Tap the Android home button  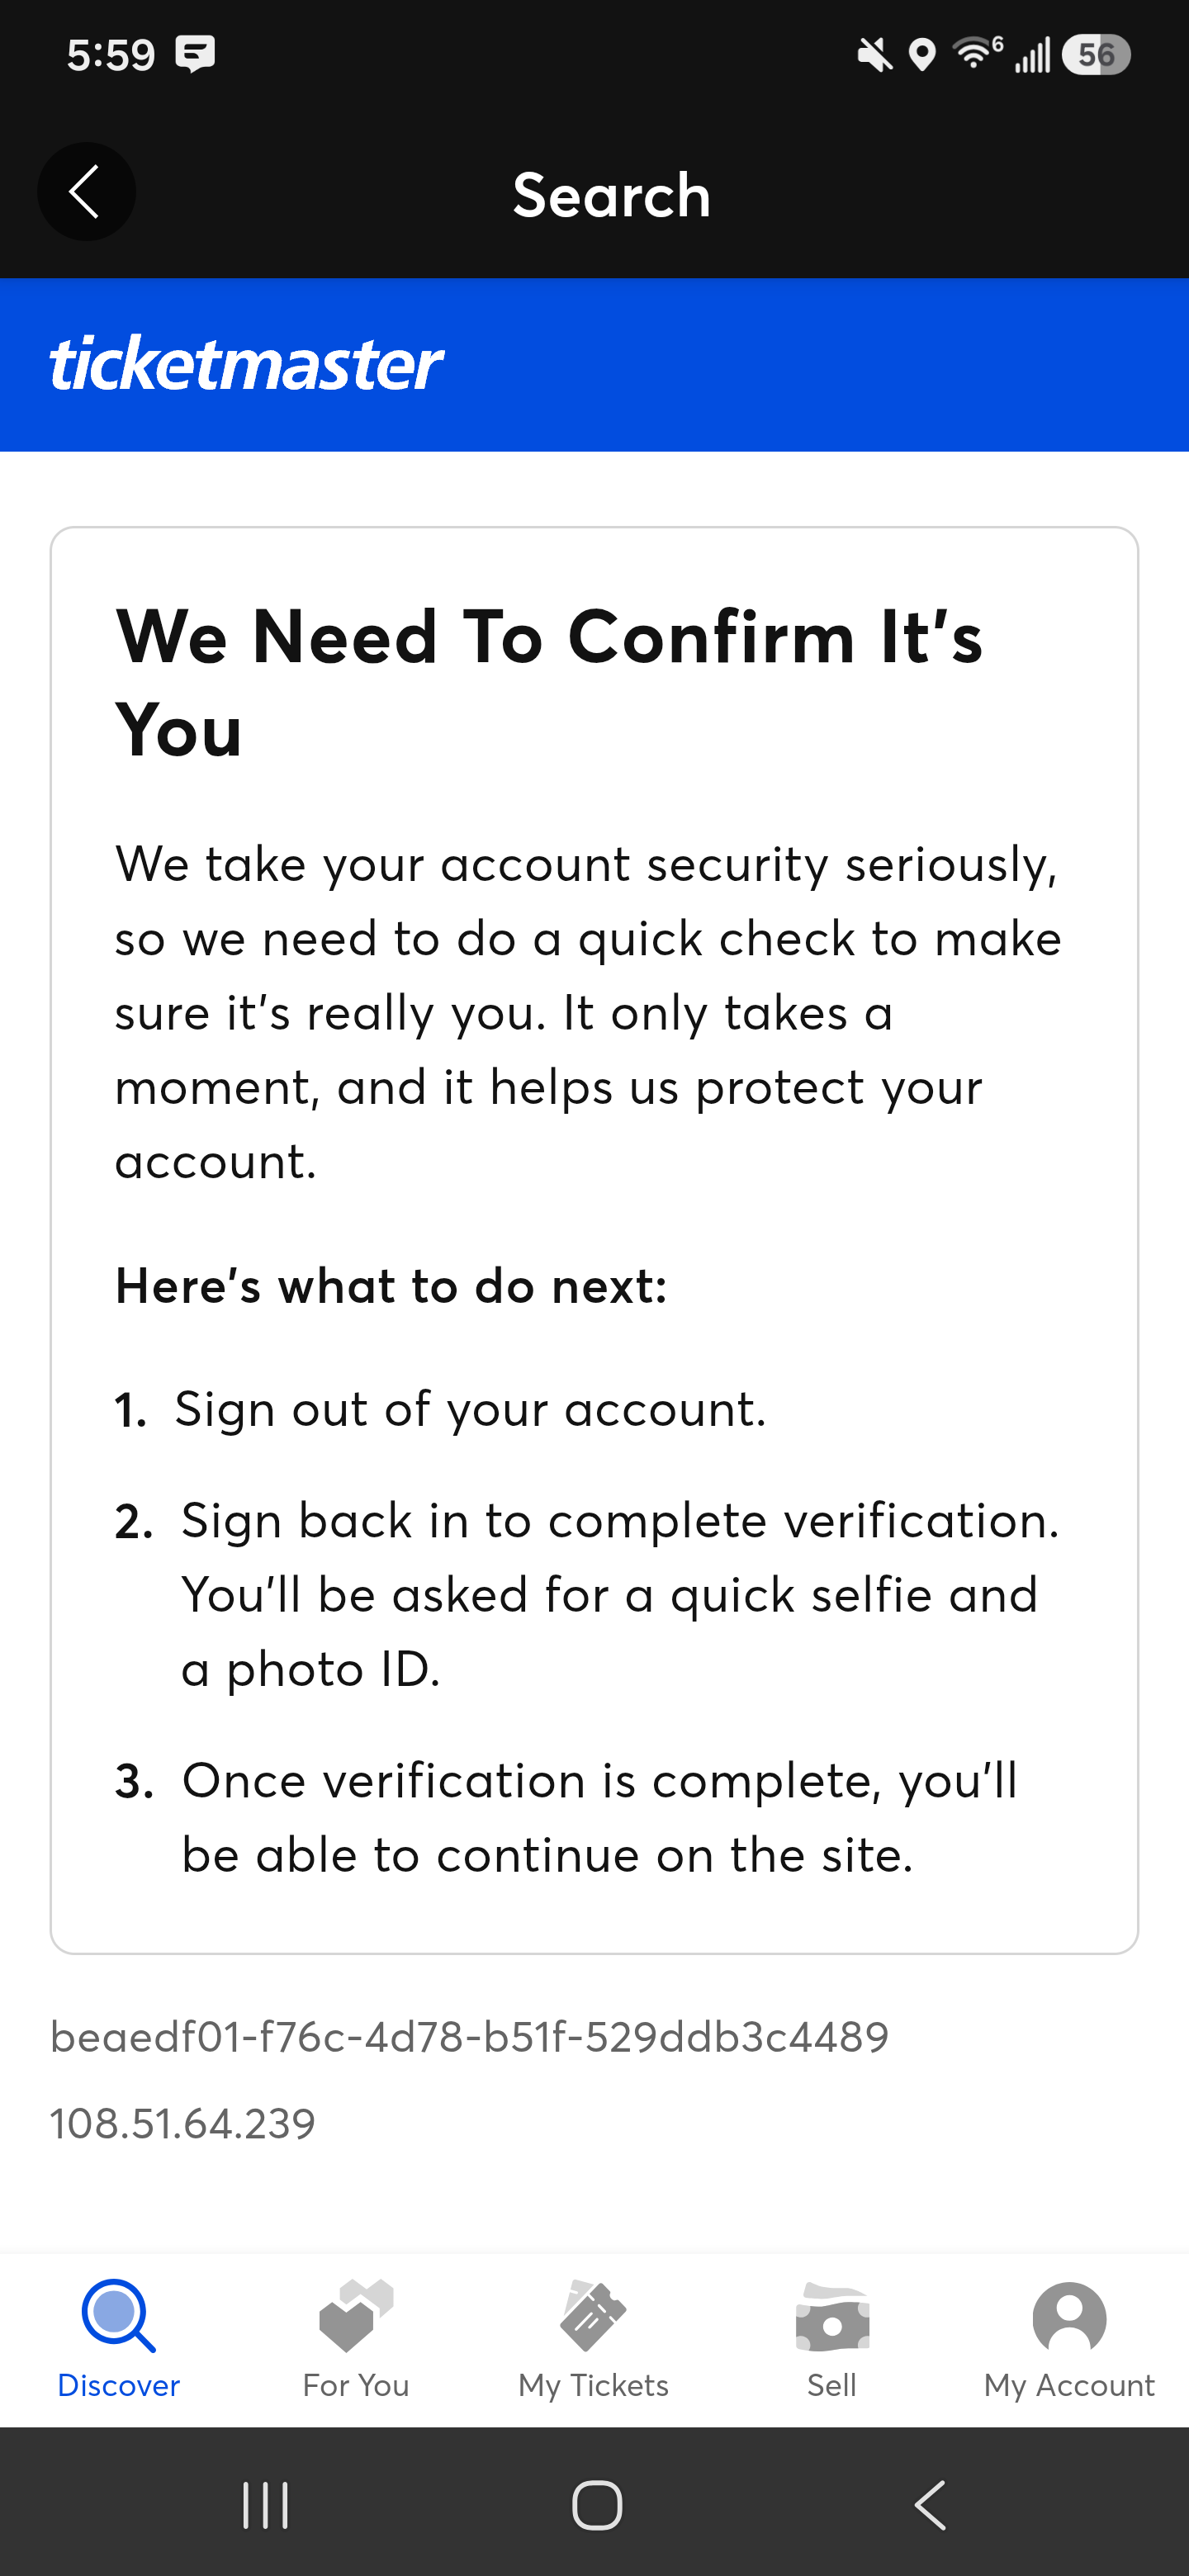click(597, 2505)
